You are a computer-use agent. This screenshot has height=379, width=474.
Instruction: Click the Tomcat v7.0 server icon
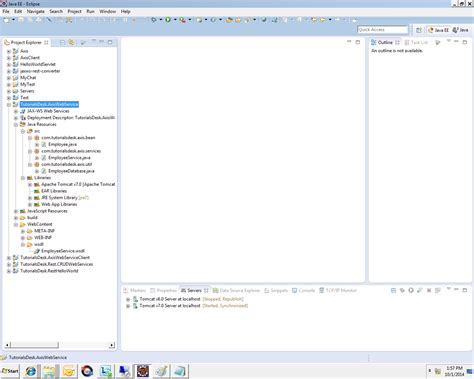135,306
